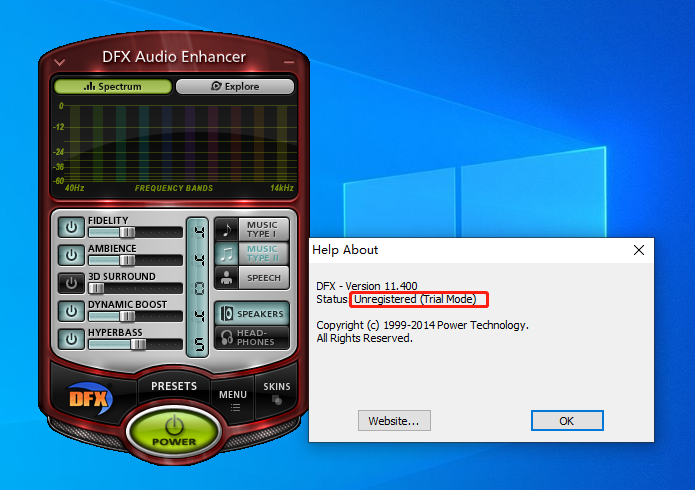Screen dimensions: 695x490
Task: Choose Headphones output mode
Action: [x=252, y=337]
